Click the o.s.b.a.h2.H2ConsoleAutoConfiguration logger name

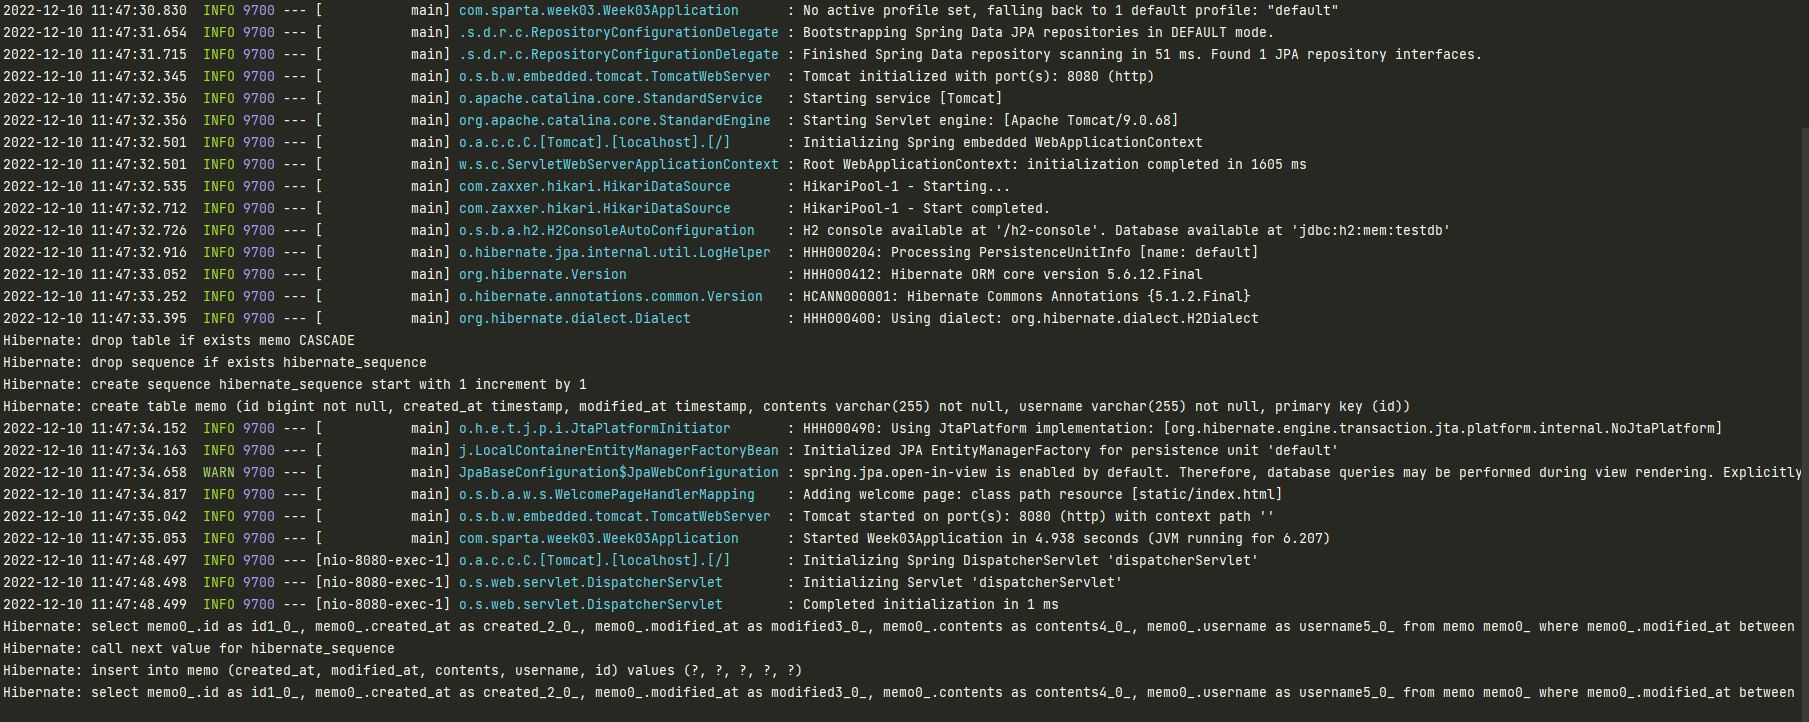click(x=606, y=230)
